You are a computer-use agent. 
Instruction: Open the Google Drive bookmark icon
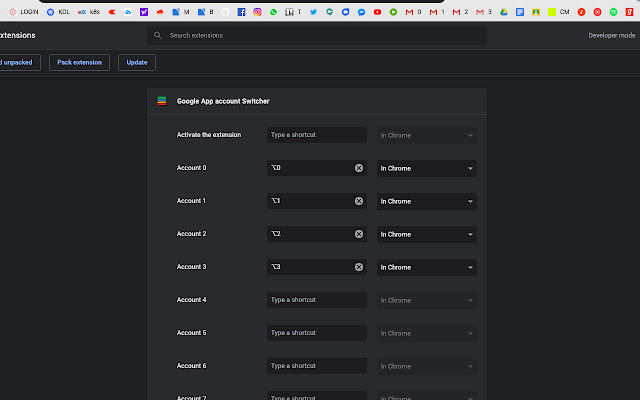(x=504, y=12)
